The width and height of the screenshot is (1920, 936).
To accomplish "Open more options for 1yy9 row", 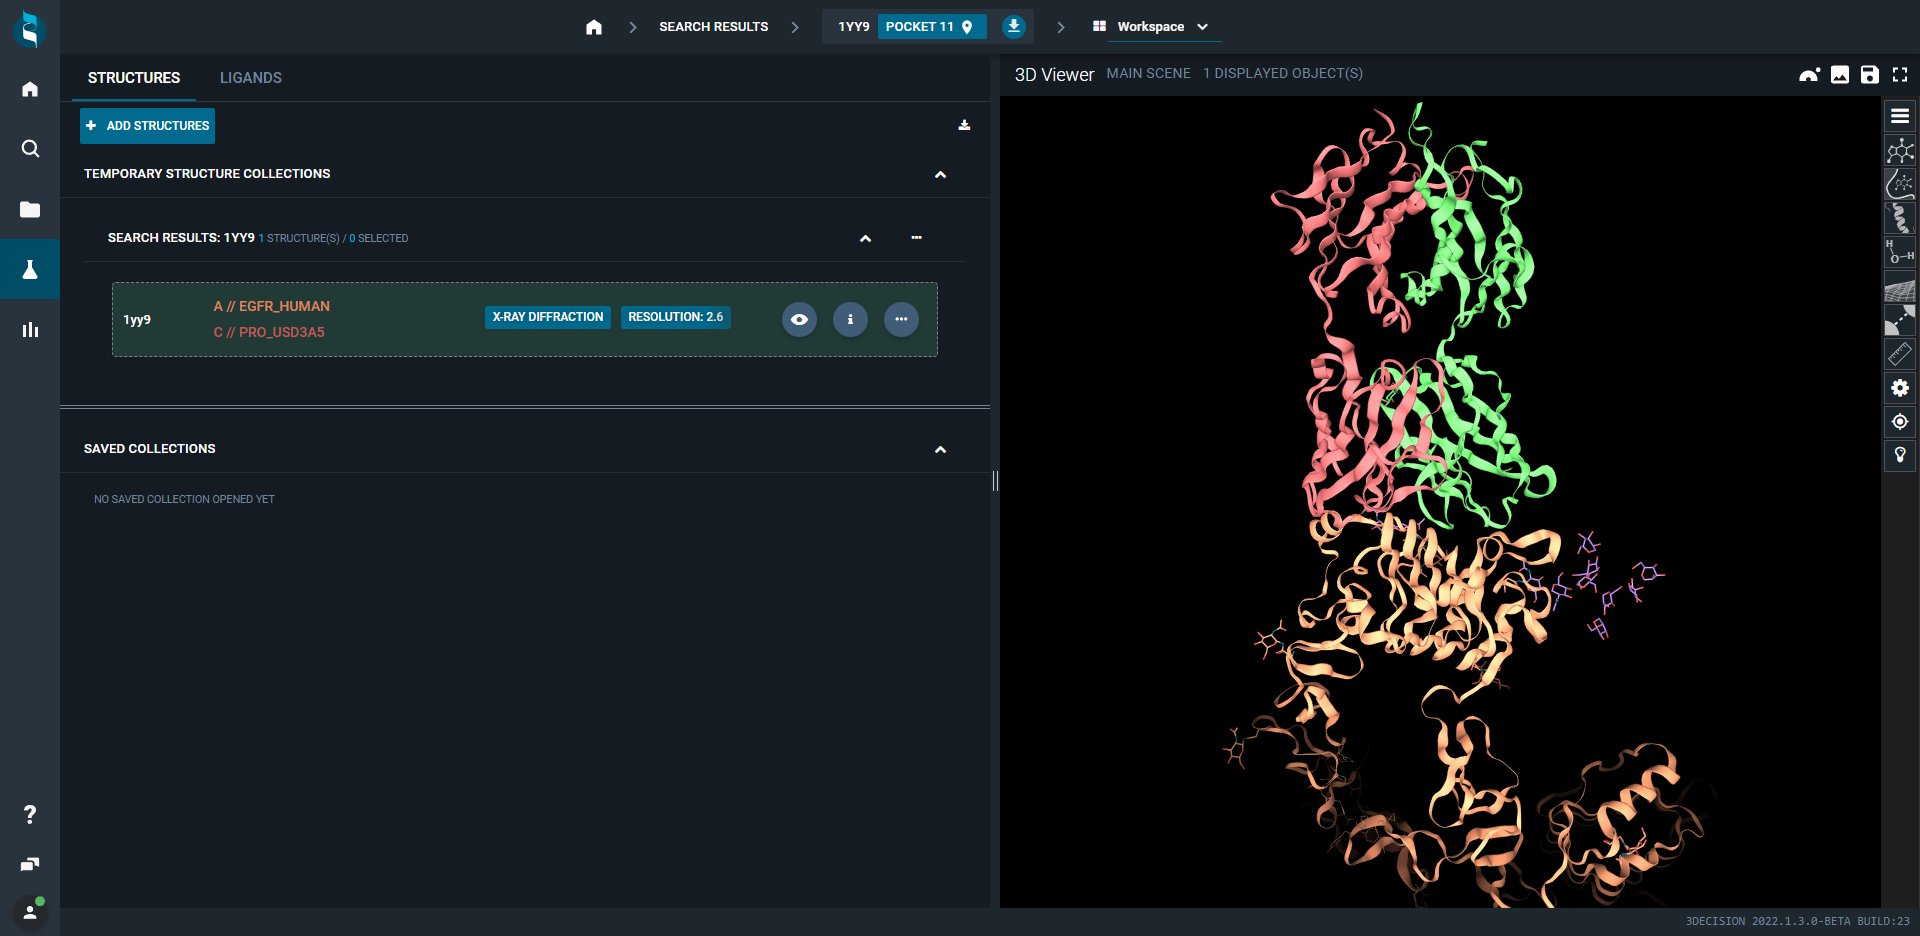I will [x=901, y=319].
